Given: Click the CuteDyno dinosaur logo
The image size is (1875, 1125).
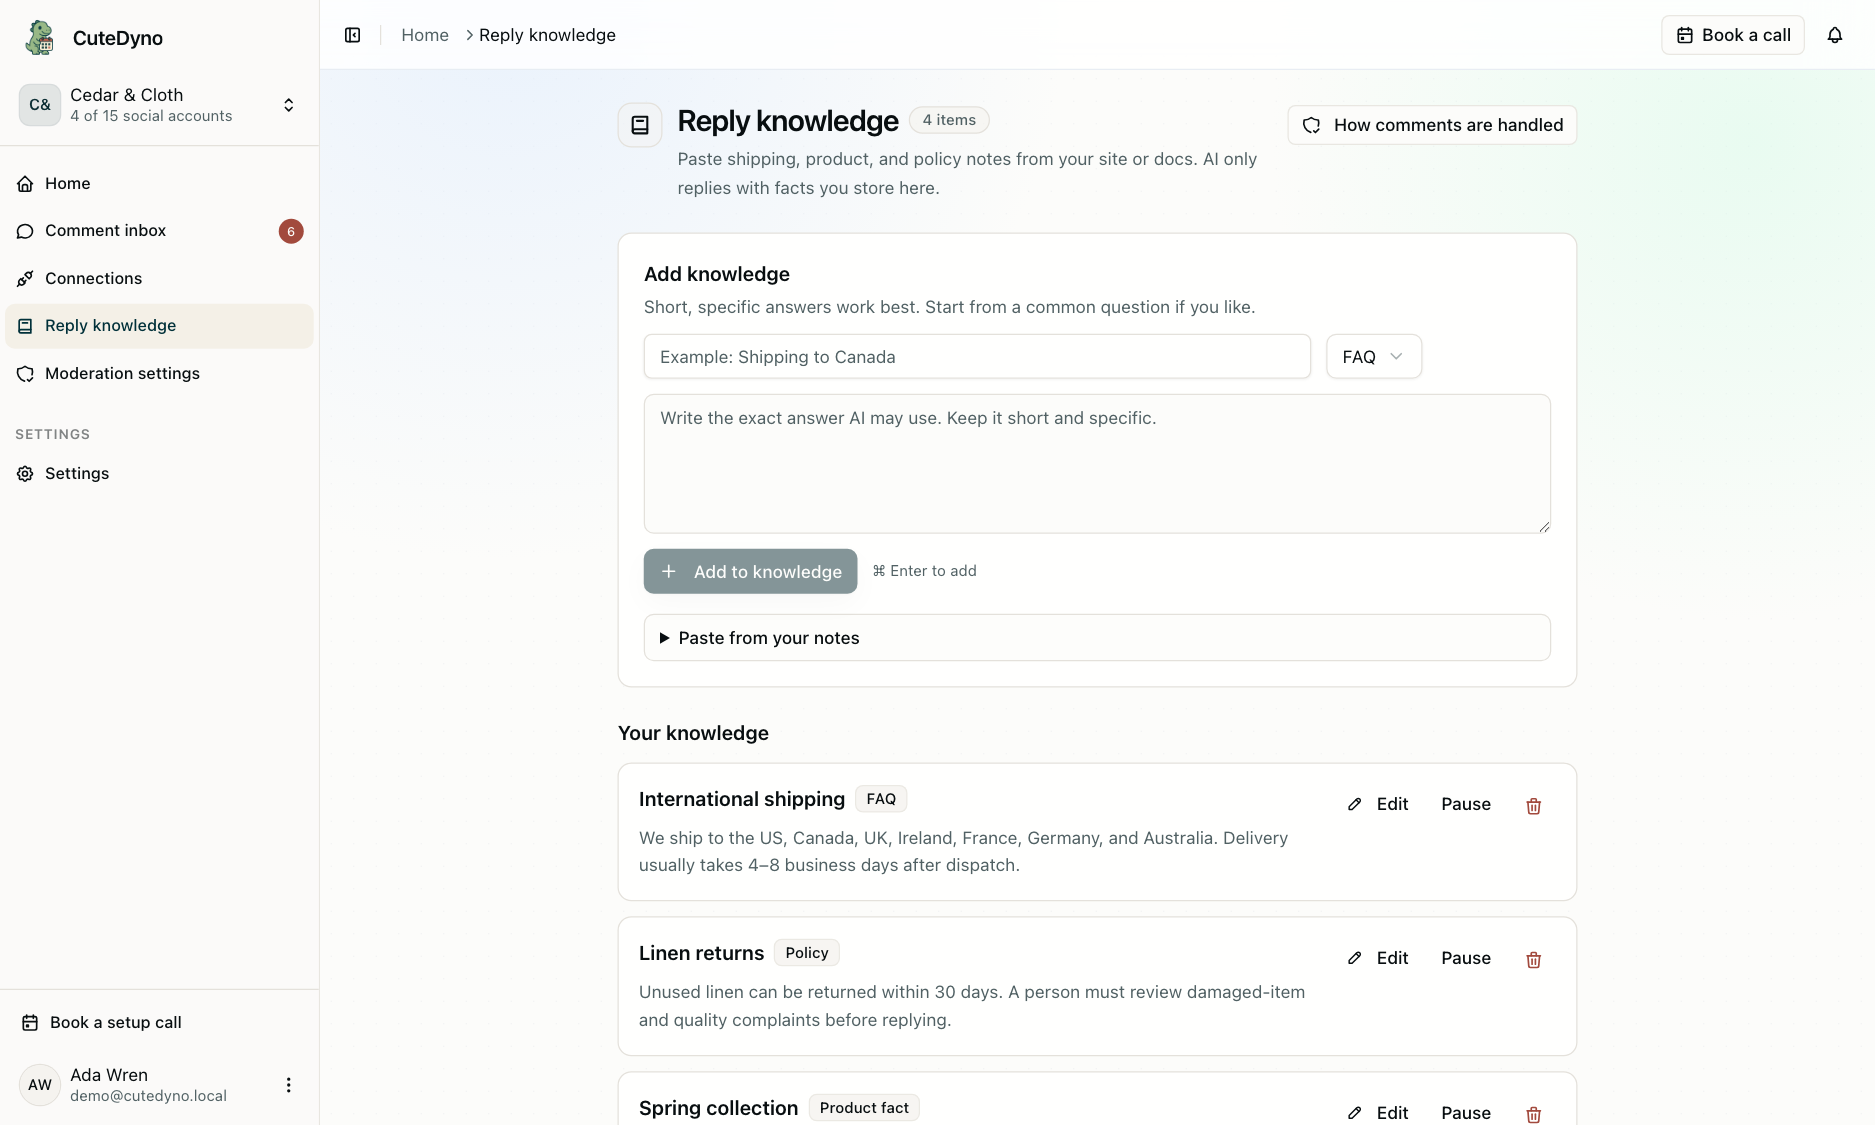Looking at the screenshot, I should coord(40,37).
